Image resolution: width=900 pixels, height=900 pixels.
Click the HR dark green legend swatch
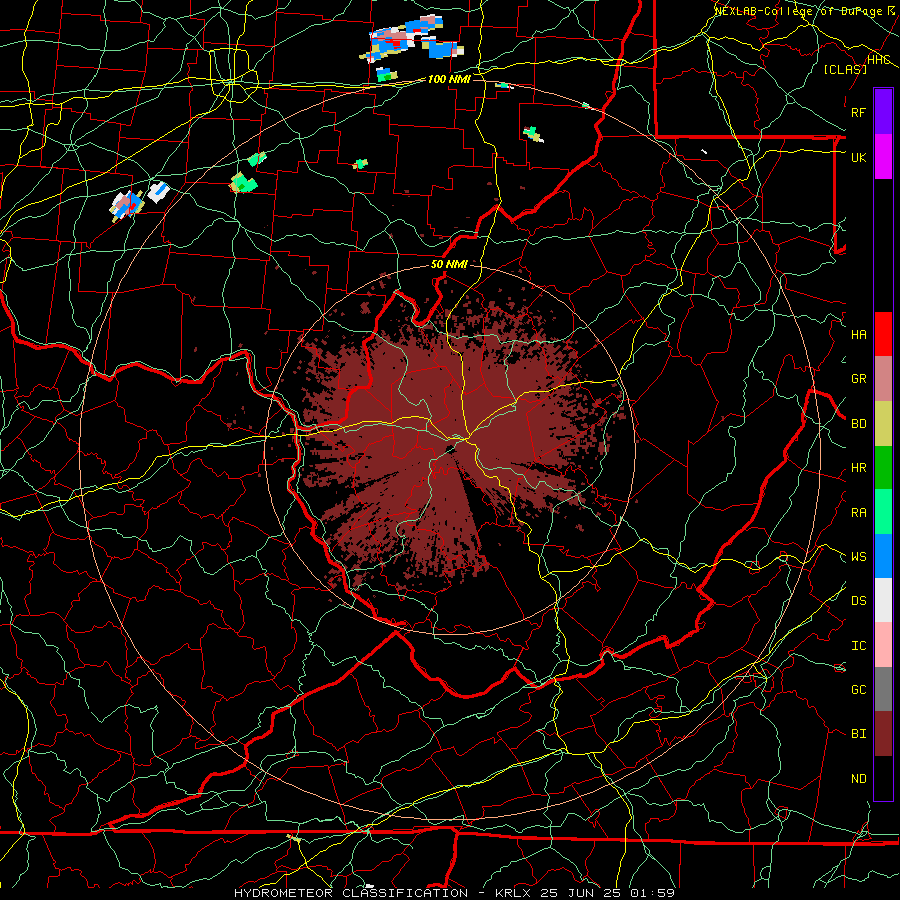pos(883,468)
